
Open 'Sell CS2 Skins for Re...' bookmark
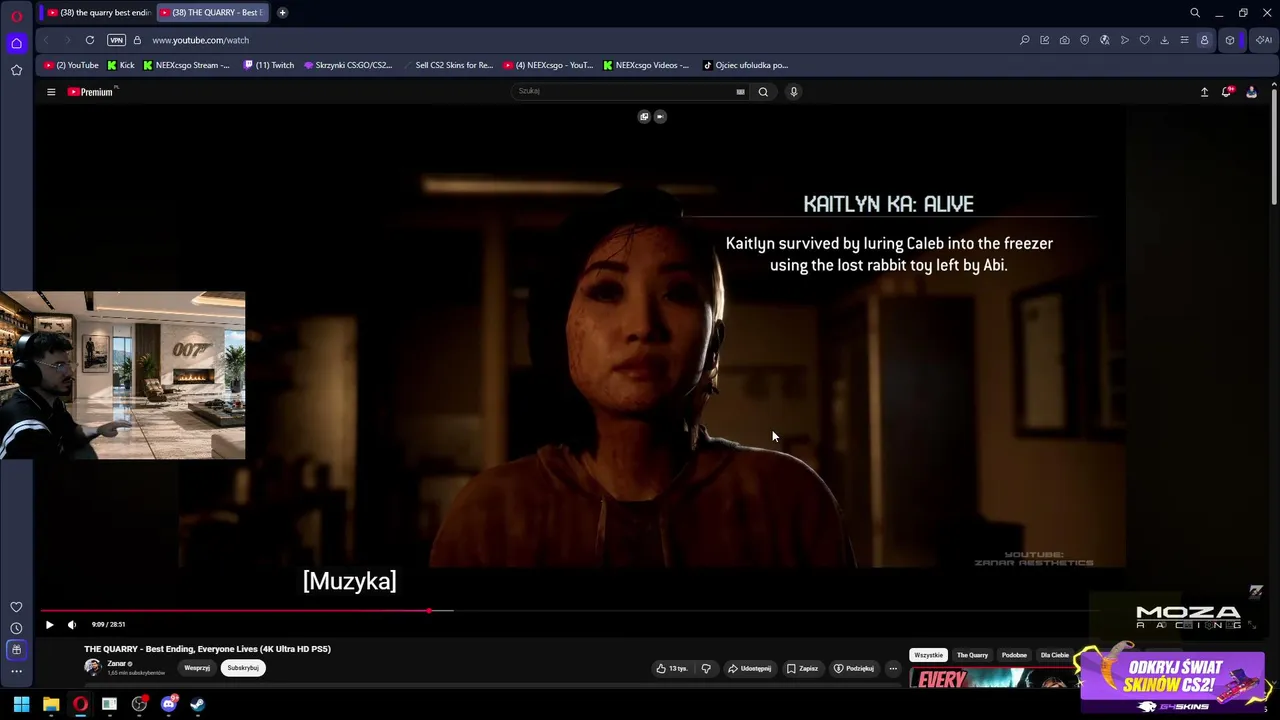coord(448,65)
